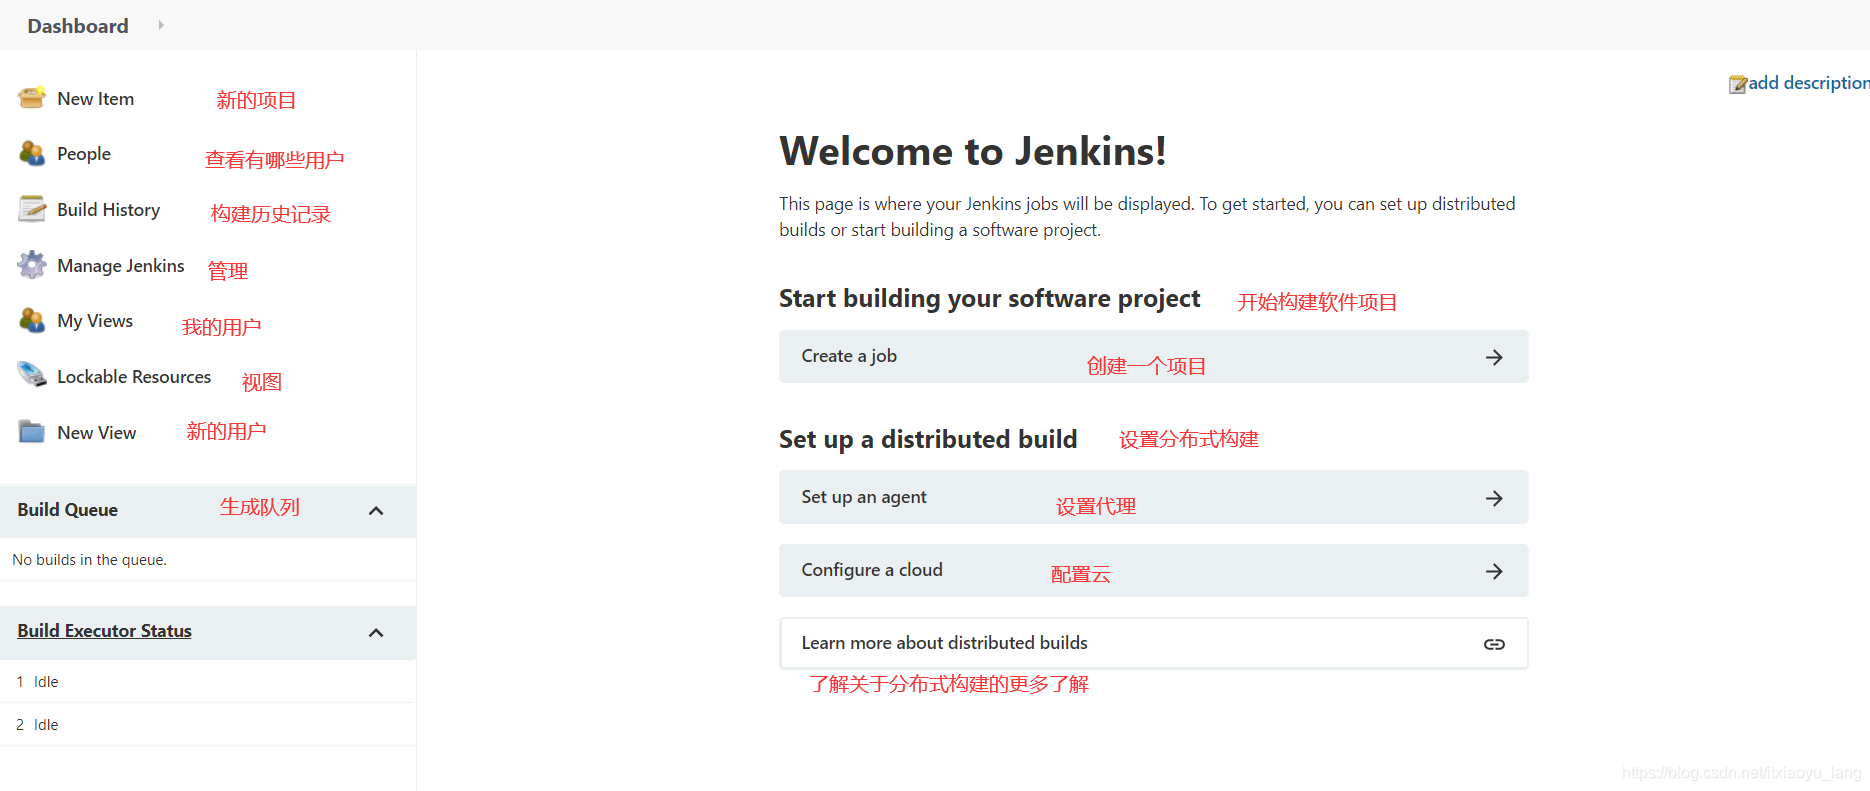This screenshot has width=1870, height=791.
Task: Click the Create a job button
Action: click(x=1153, y=357)
